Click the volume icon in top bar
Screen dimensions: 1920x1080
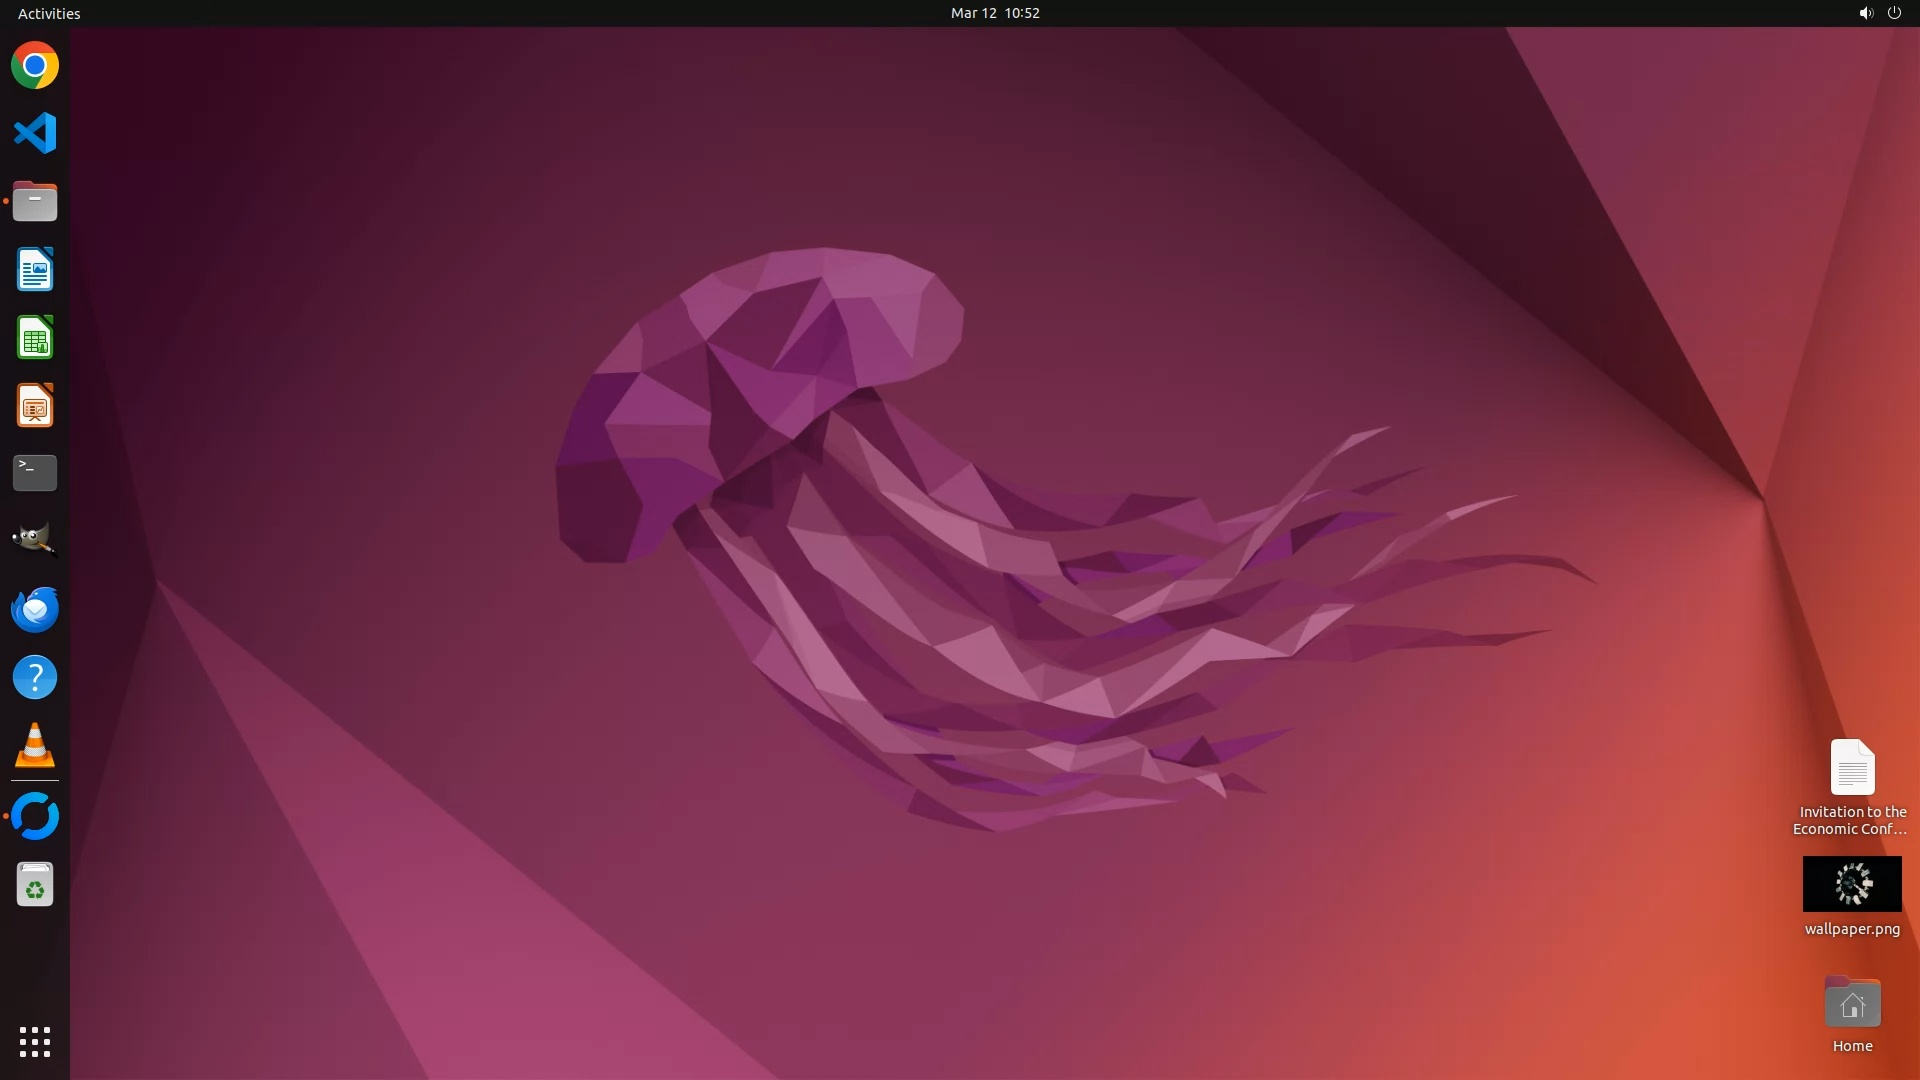[1865, 13]
